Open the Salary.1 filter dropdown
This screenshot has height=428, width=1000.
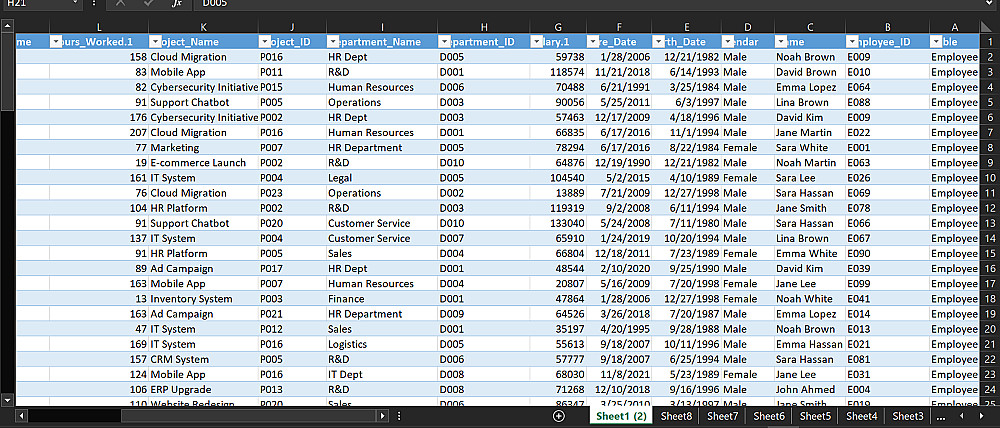[x=537, y=41]
